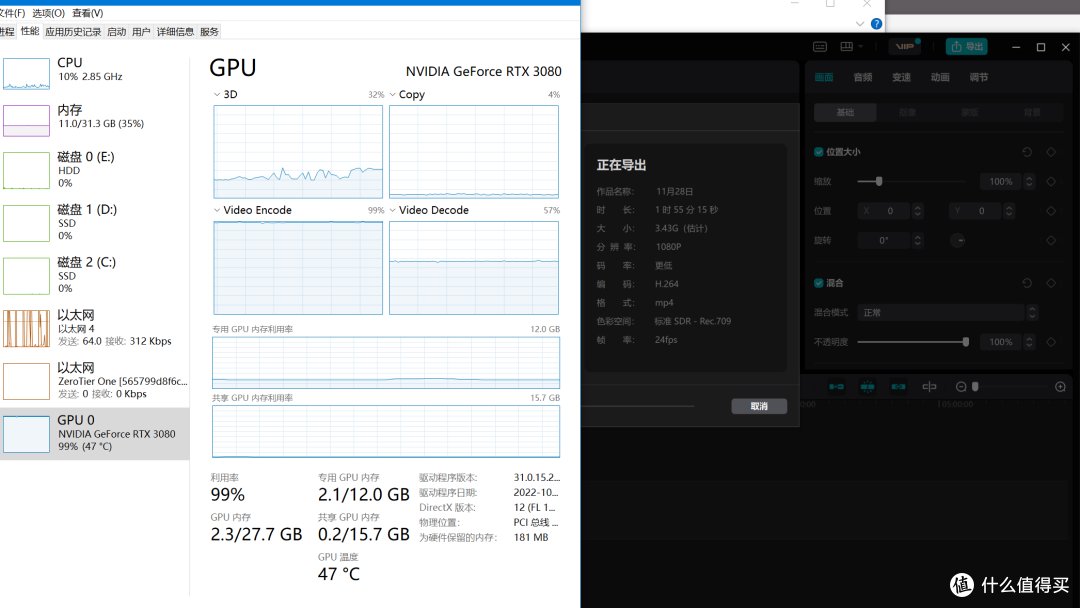Add keyframe diamond for 旋转
Screen dimensions: 1080x608
pos(1051,240)
